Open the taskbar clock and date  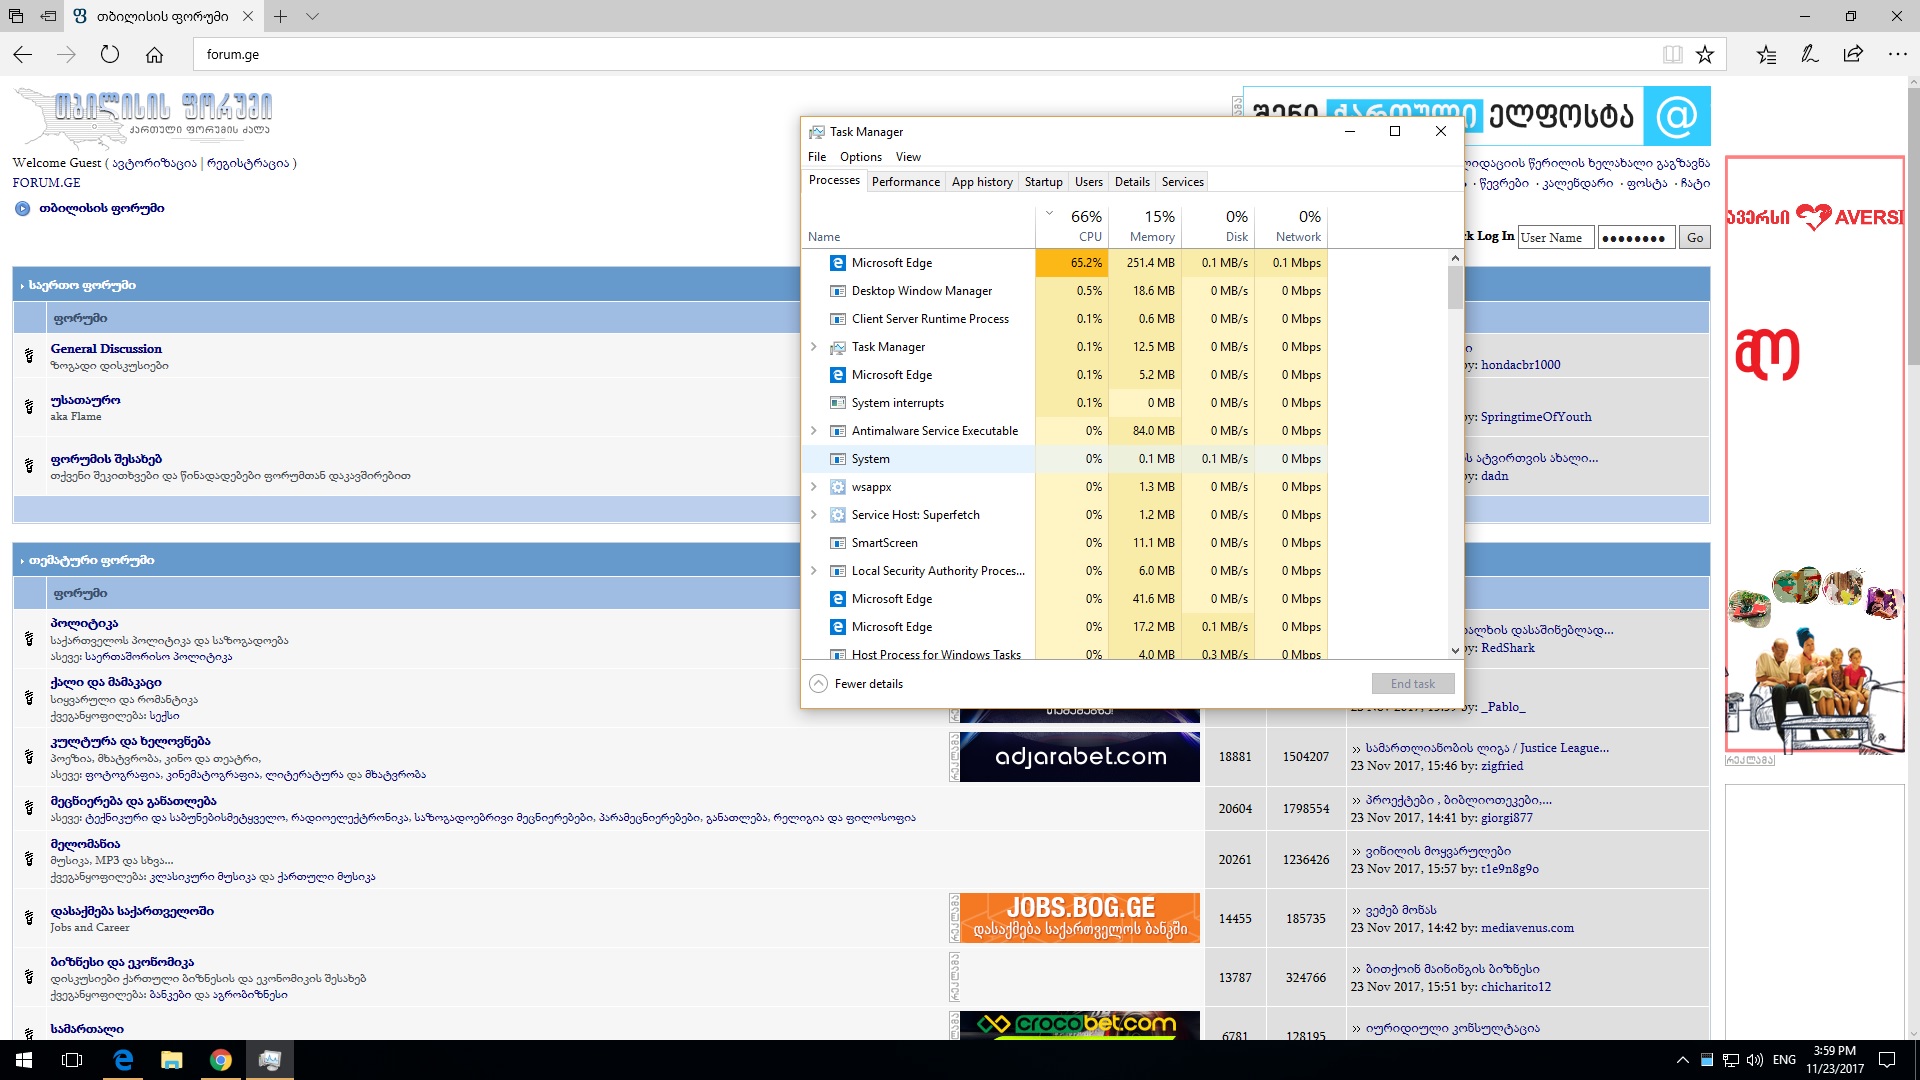point(1835,1060)
